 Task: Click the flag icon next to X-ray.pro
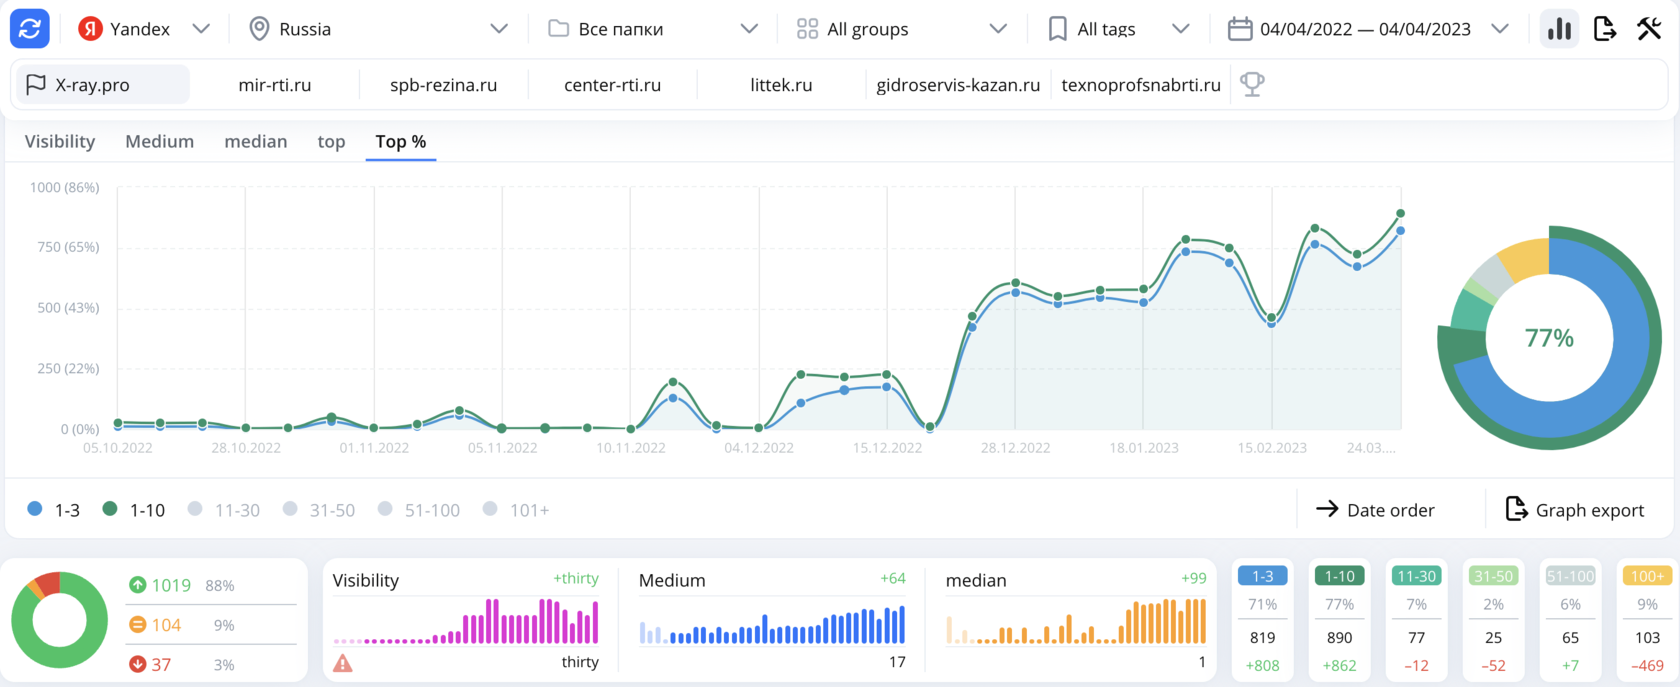36,85
